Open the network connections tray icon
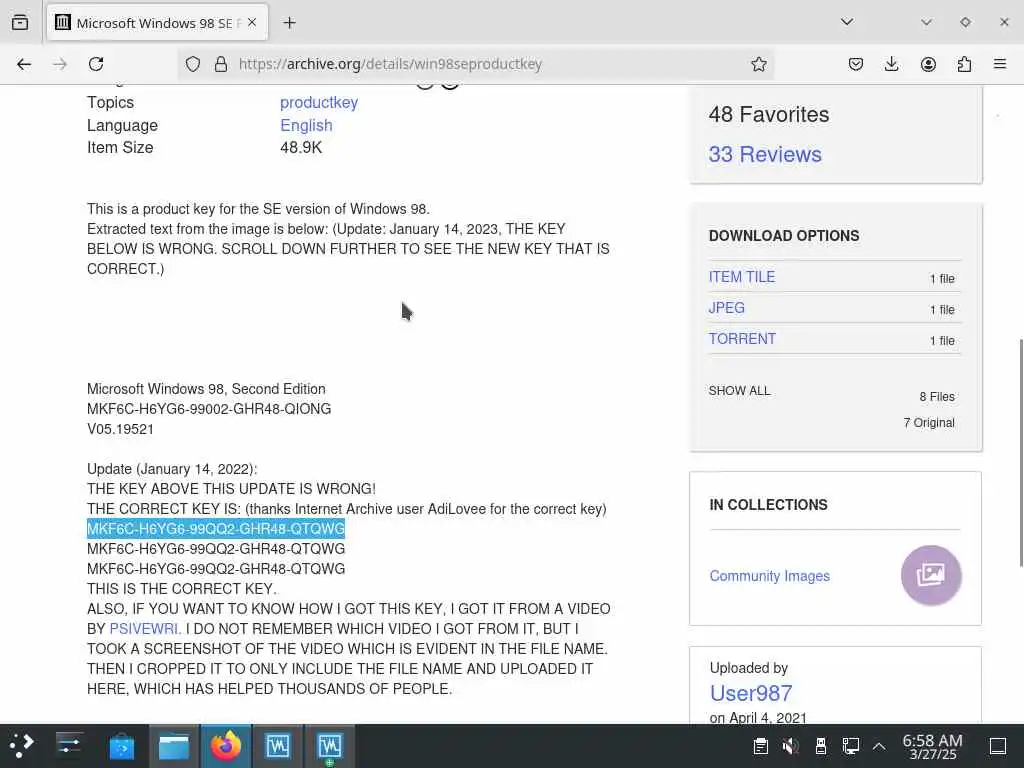The width and height of the screenshot is (1024, 768). point(850,746)
